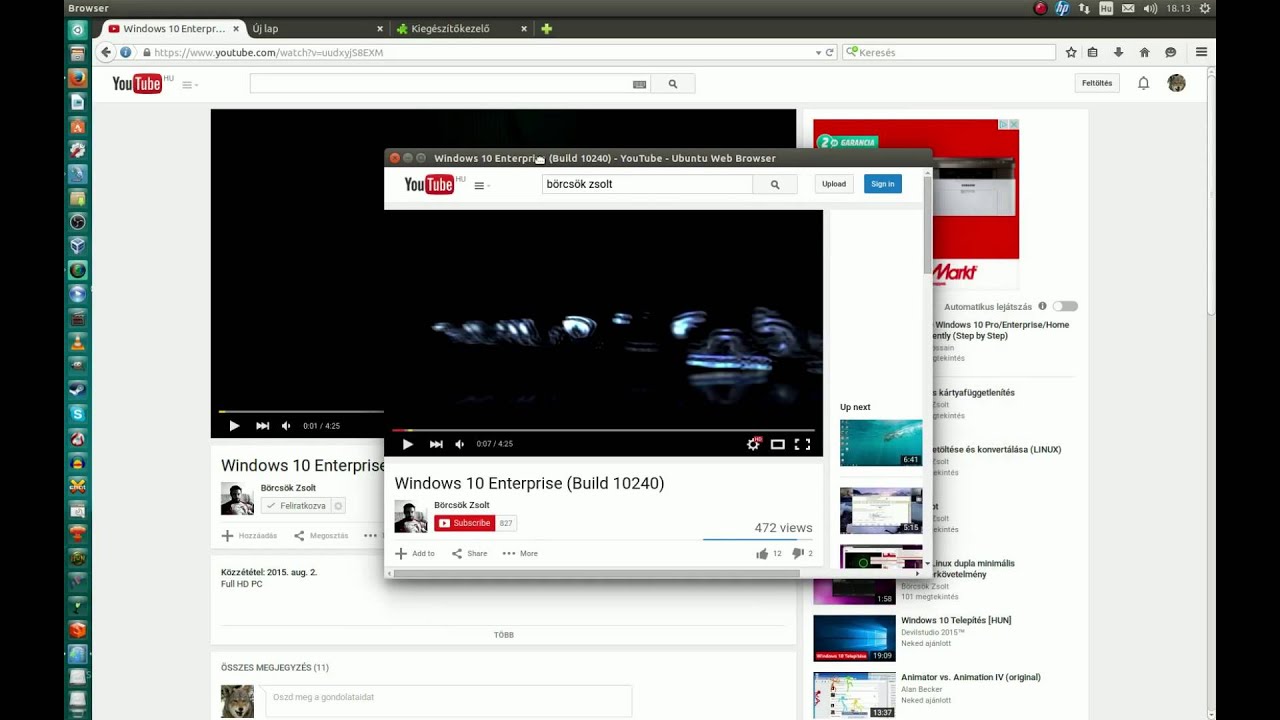Focus search field containing 'börcsök zsolt'
This screenshot has width=1280, height=720.
(647, 184)
